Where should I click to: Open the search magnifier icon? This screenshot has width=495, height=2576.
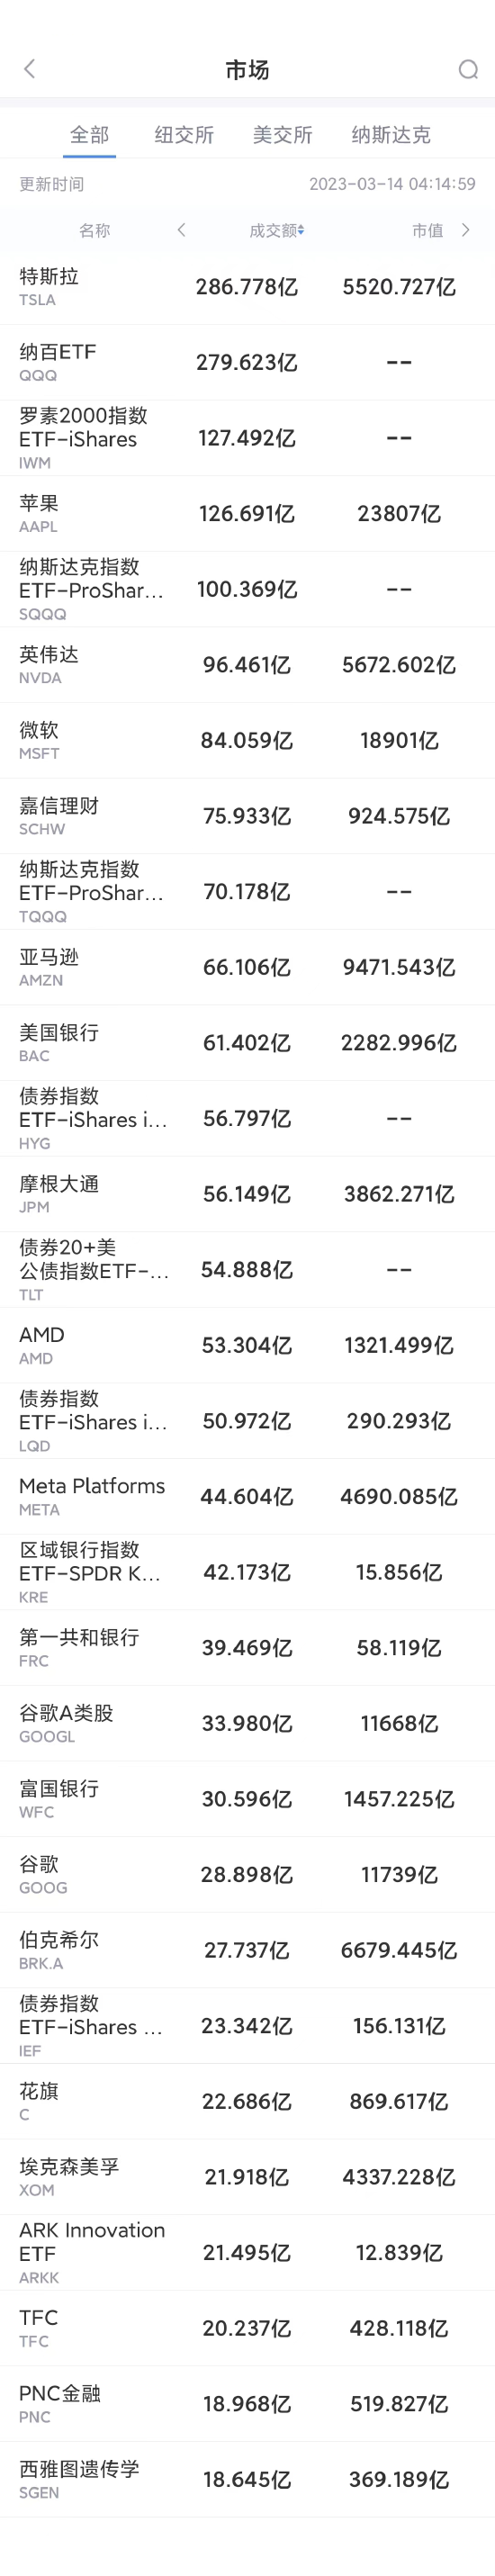click(467, 69)
